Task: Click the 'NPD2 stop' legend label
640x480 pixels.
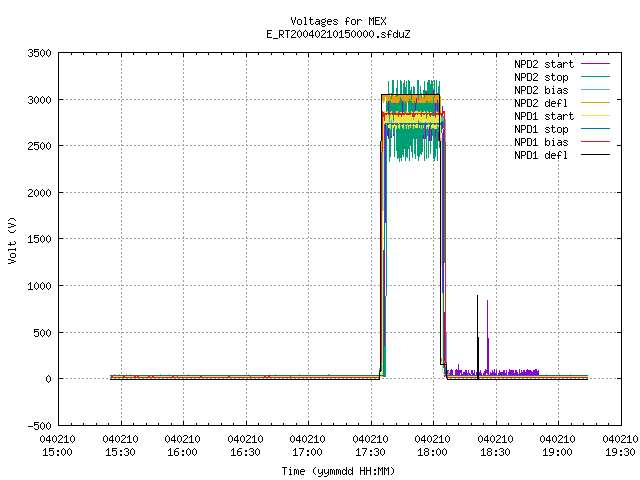Action: [x=541, y=77]
